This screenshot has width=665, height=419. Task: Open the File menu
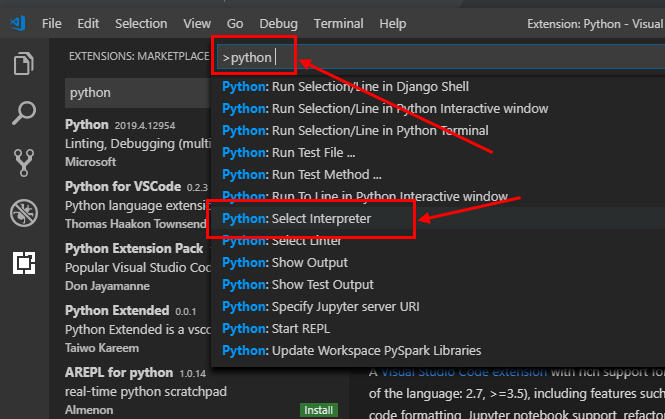coord(51,24)
